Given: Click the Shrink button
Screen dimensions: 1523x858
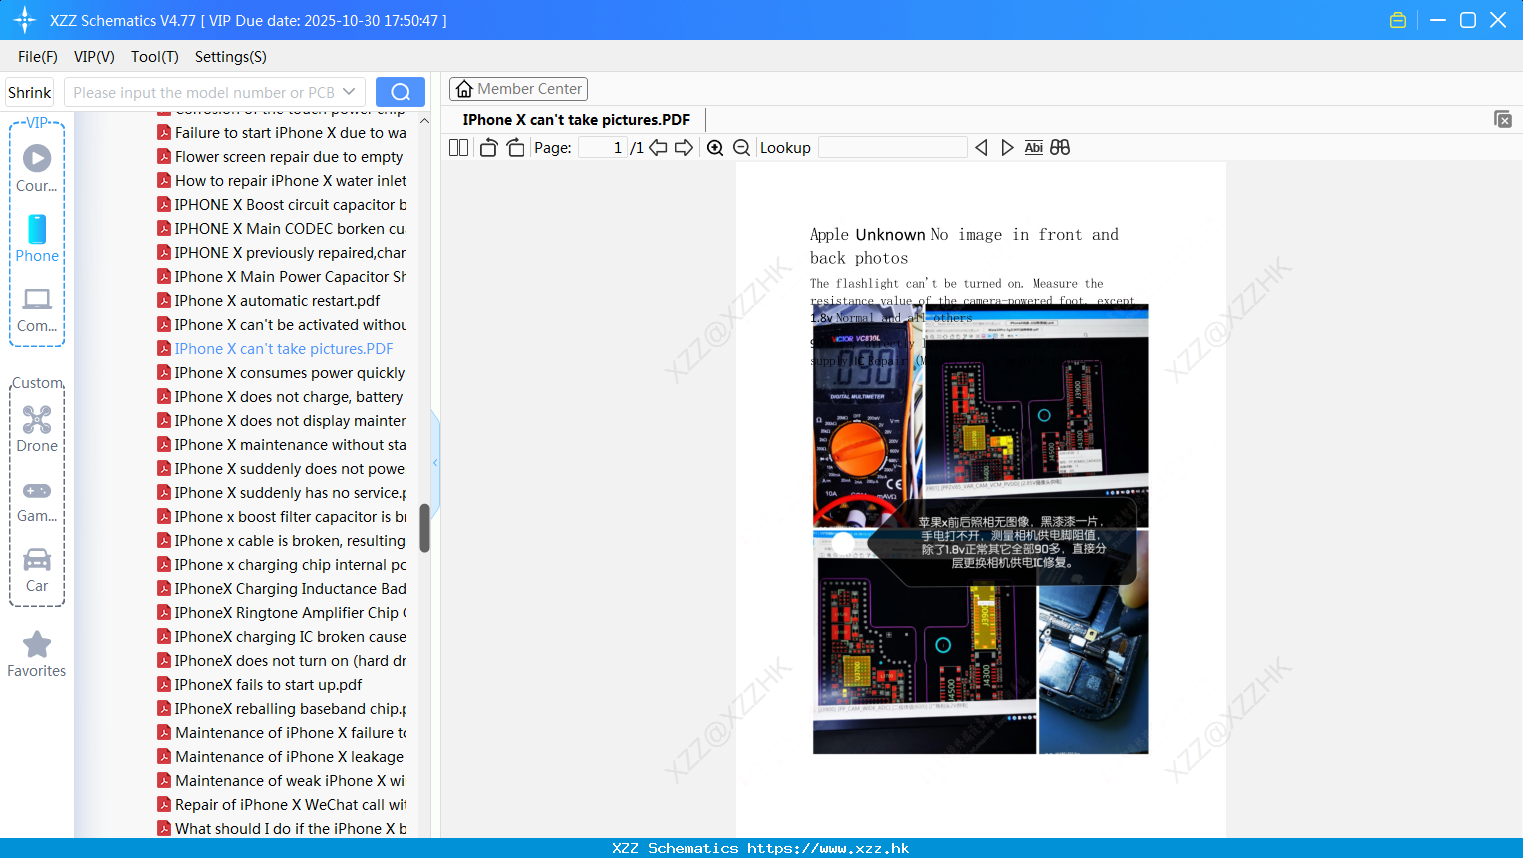Looking at the screenshot, I should pos(30,92).
